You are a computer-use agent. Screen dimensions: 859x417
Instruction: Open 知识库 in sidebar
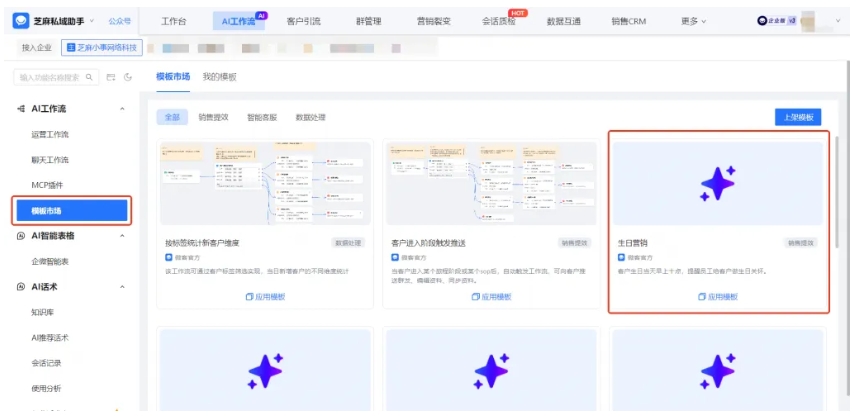point(43,312)
